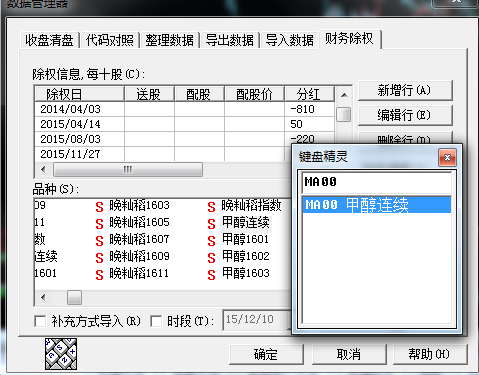
Task: Select 晚籼稻1611 in the list
Action: [x=139, y=273]
